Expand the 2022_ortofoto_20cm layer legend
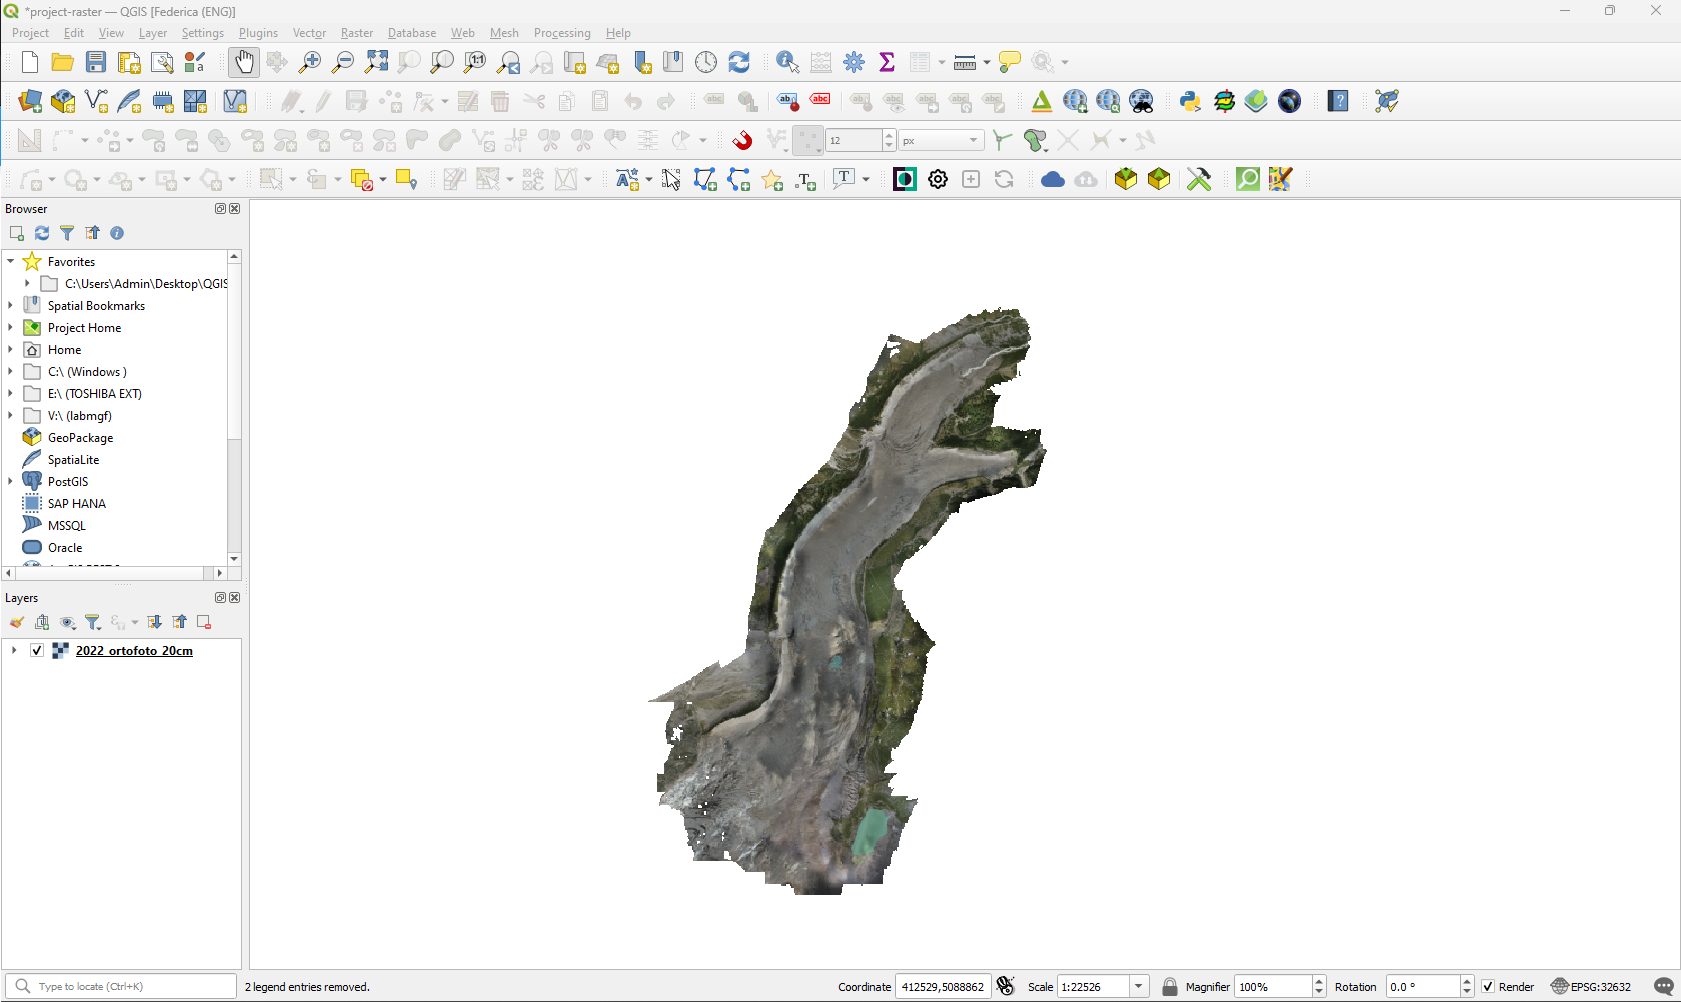The height and width of the screenshot is (1002, 1681). [14, 651]
